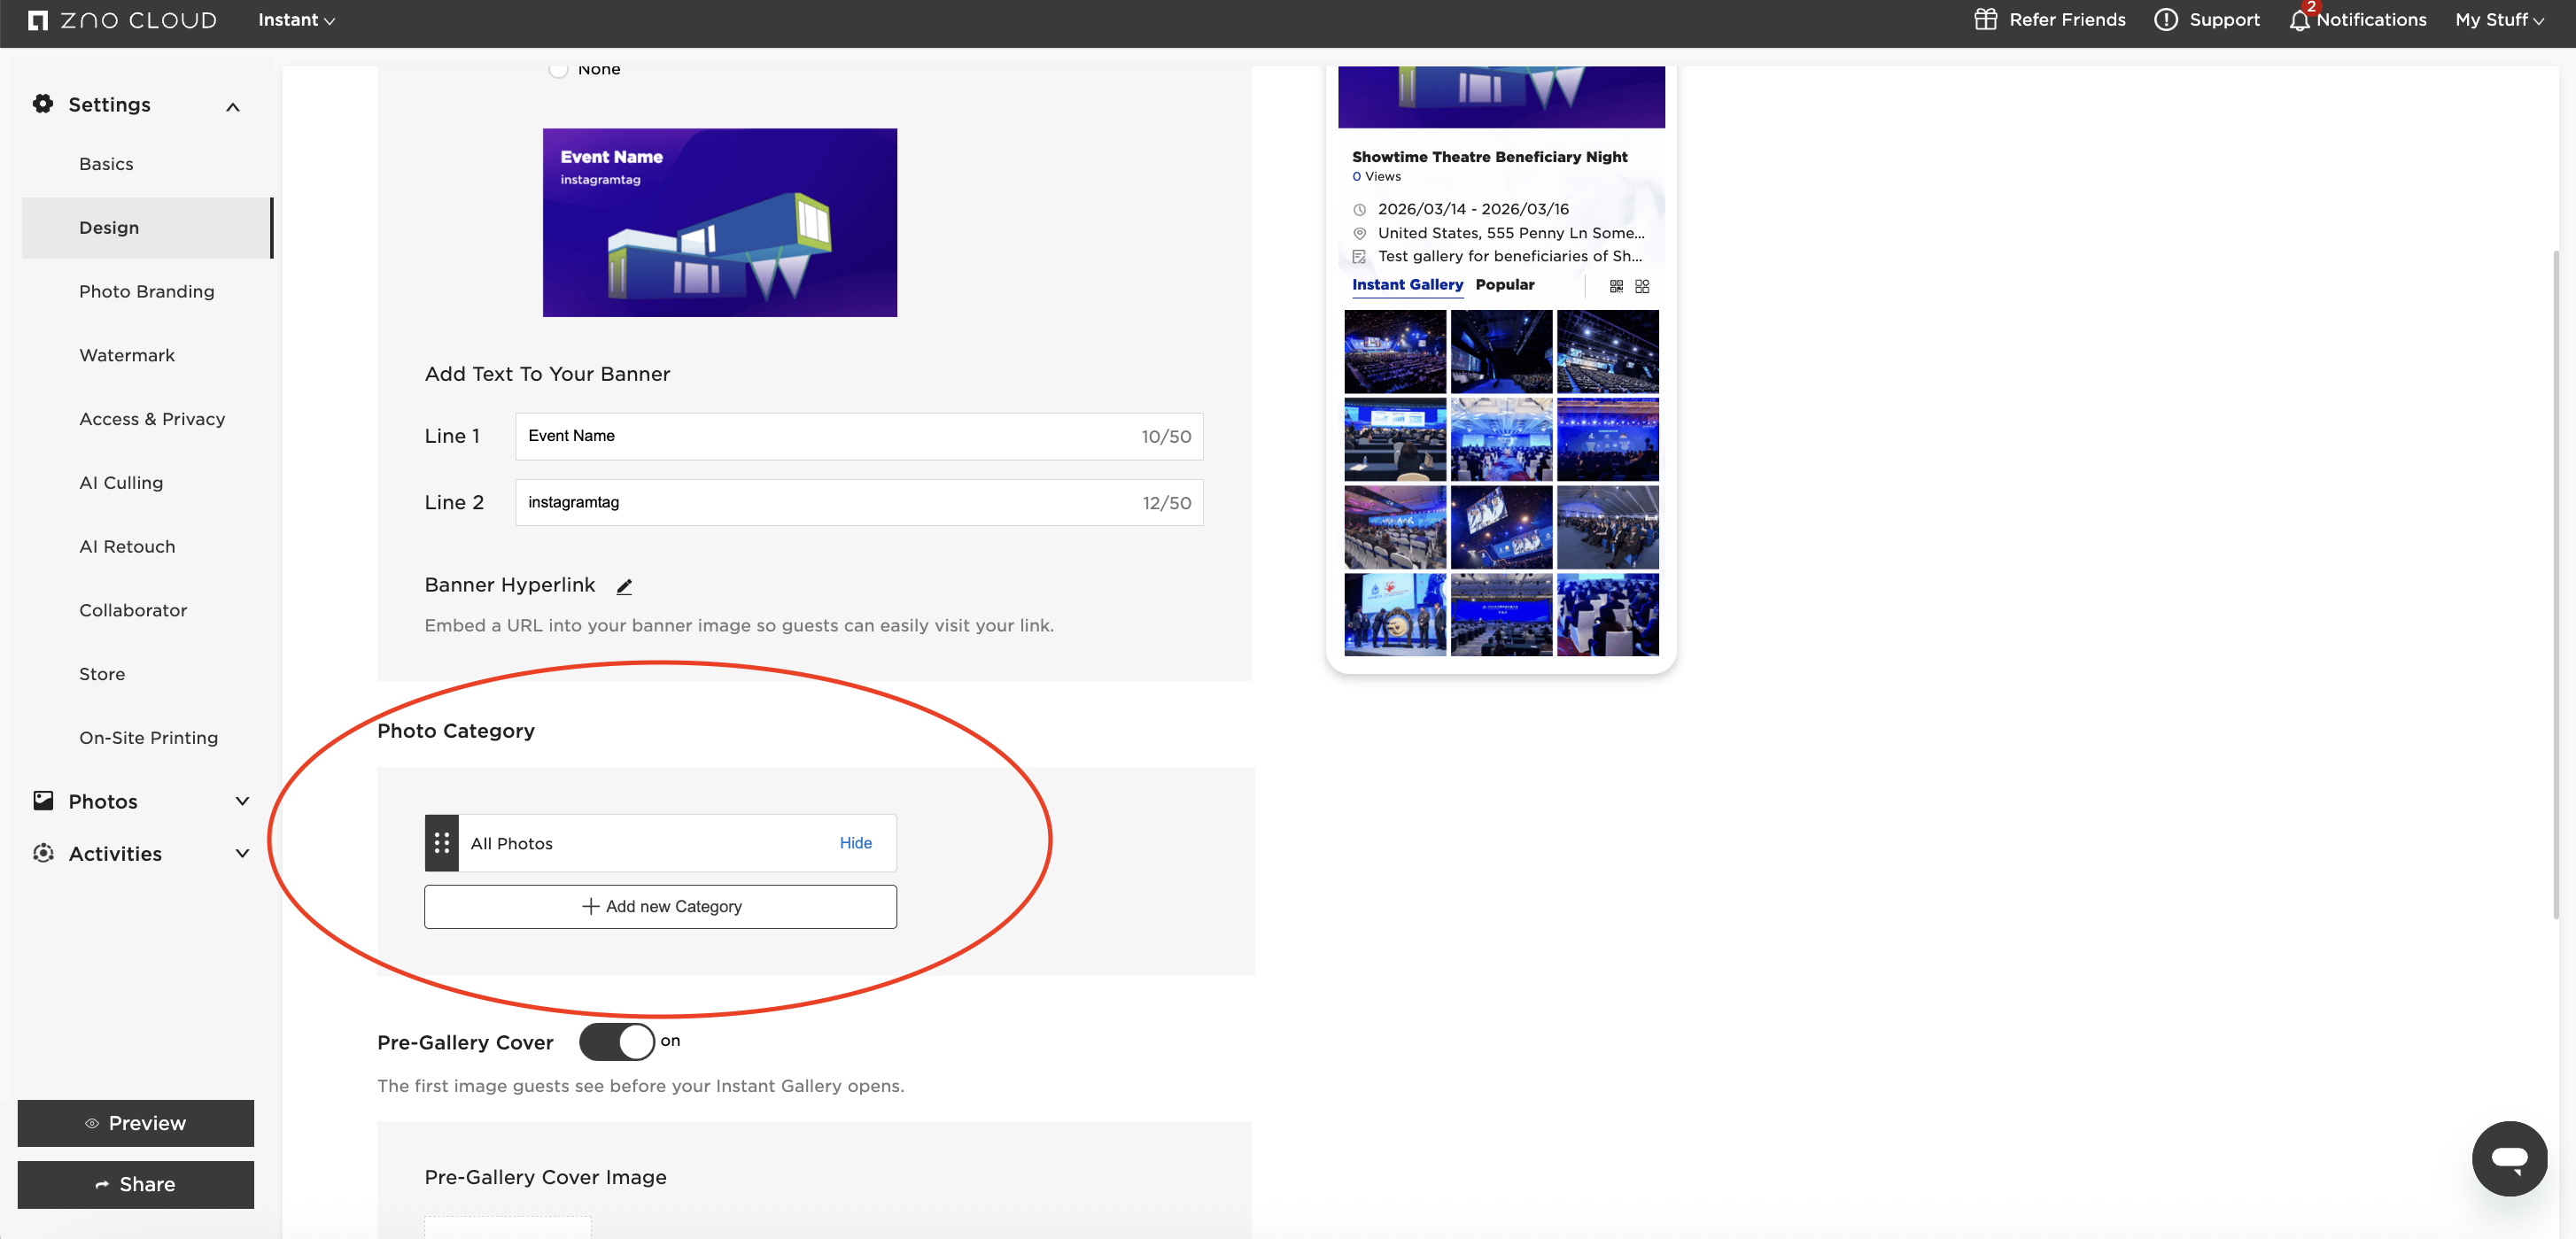Click the Support exclamation icon
This screenshot has height=1239, width=2576.
(x=2165, y=20)
